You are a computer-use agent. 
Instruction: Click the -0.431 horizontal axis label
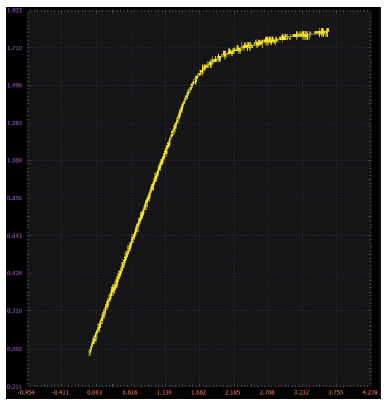click(x=60, y=393)
